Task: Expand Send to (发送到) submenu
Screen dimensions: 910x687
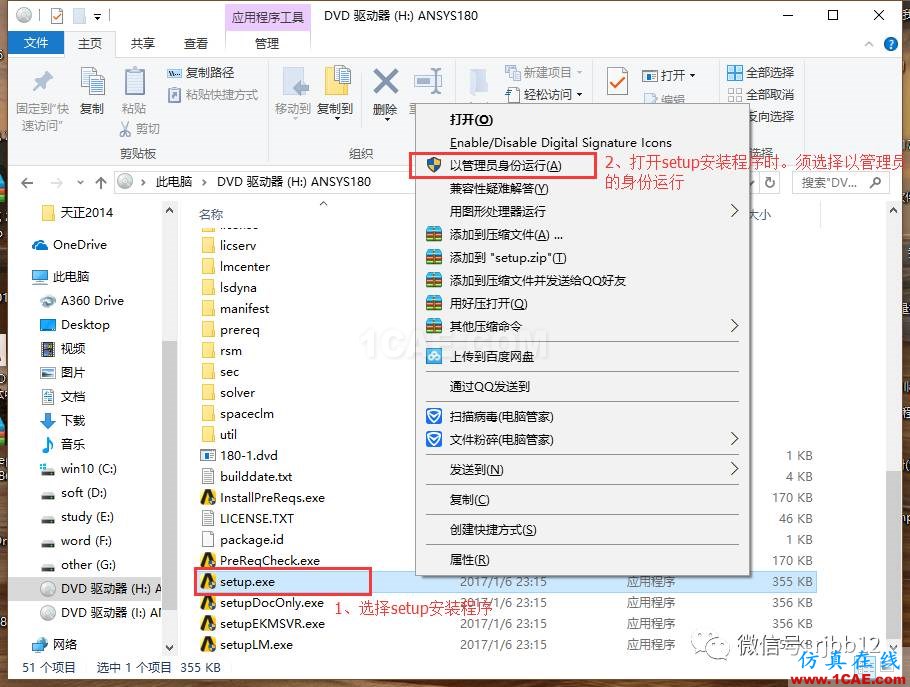Action: [x=734, y=469]
